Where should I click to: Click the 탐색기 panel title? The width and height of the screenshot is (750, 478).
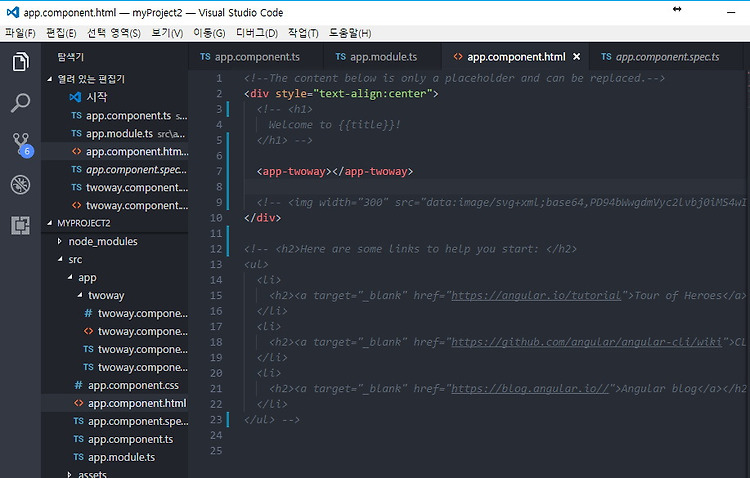70,56
